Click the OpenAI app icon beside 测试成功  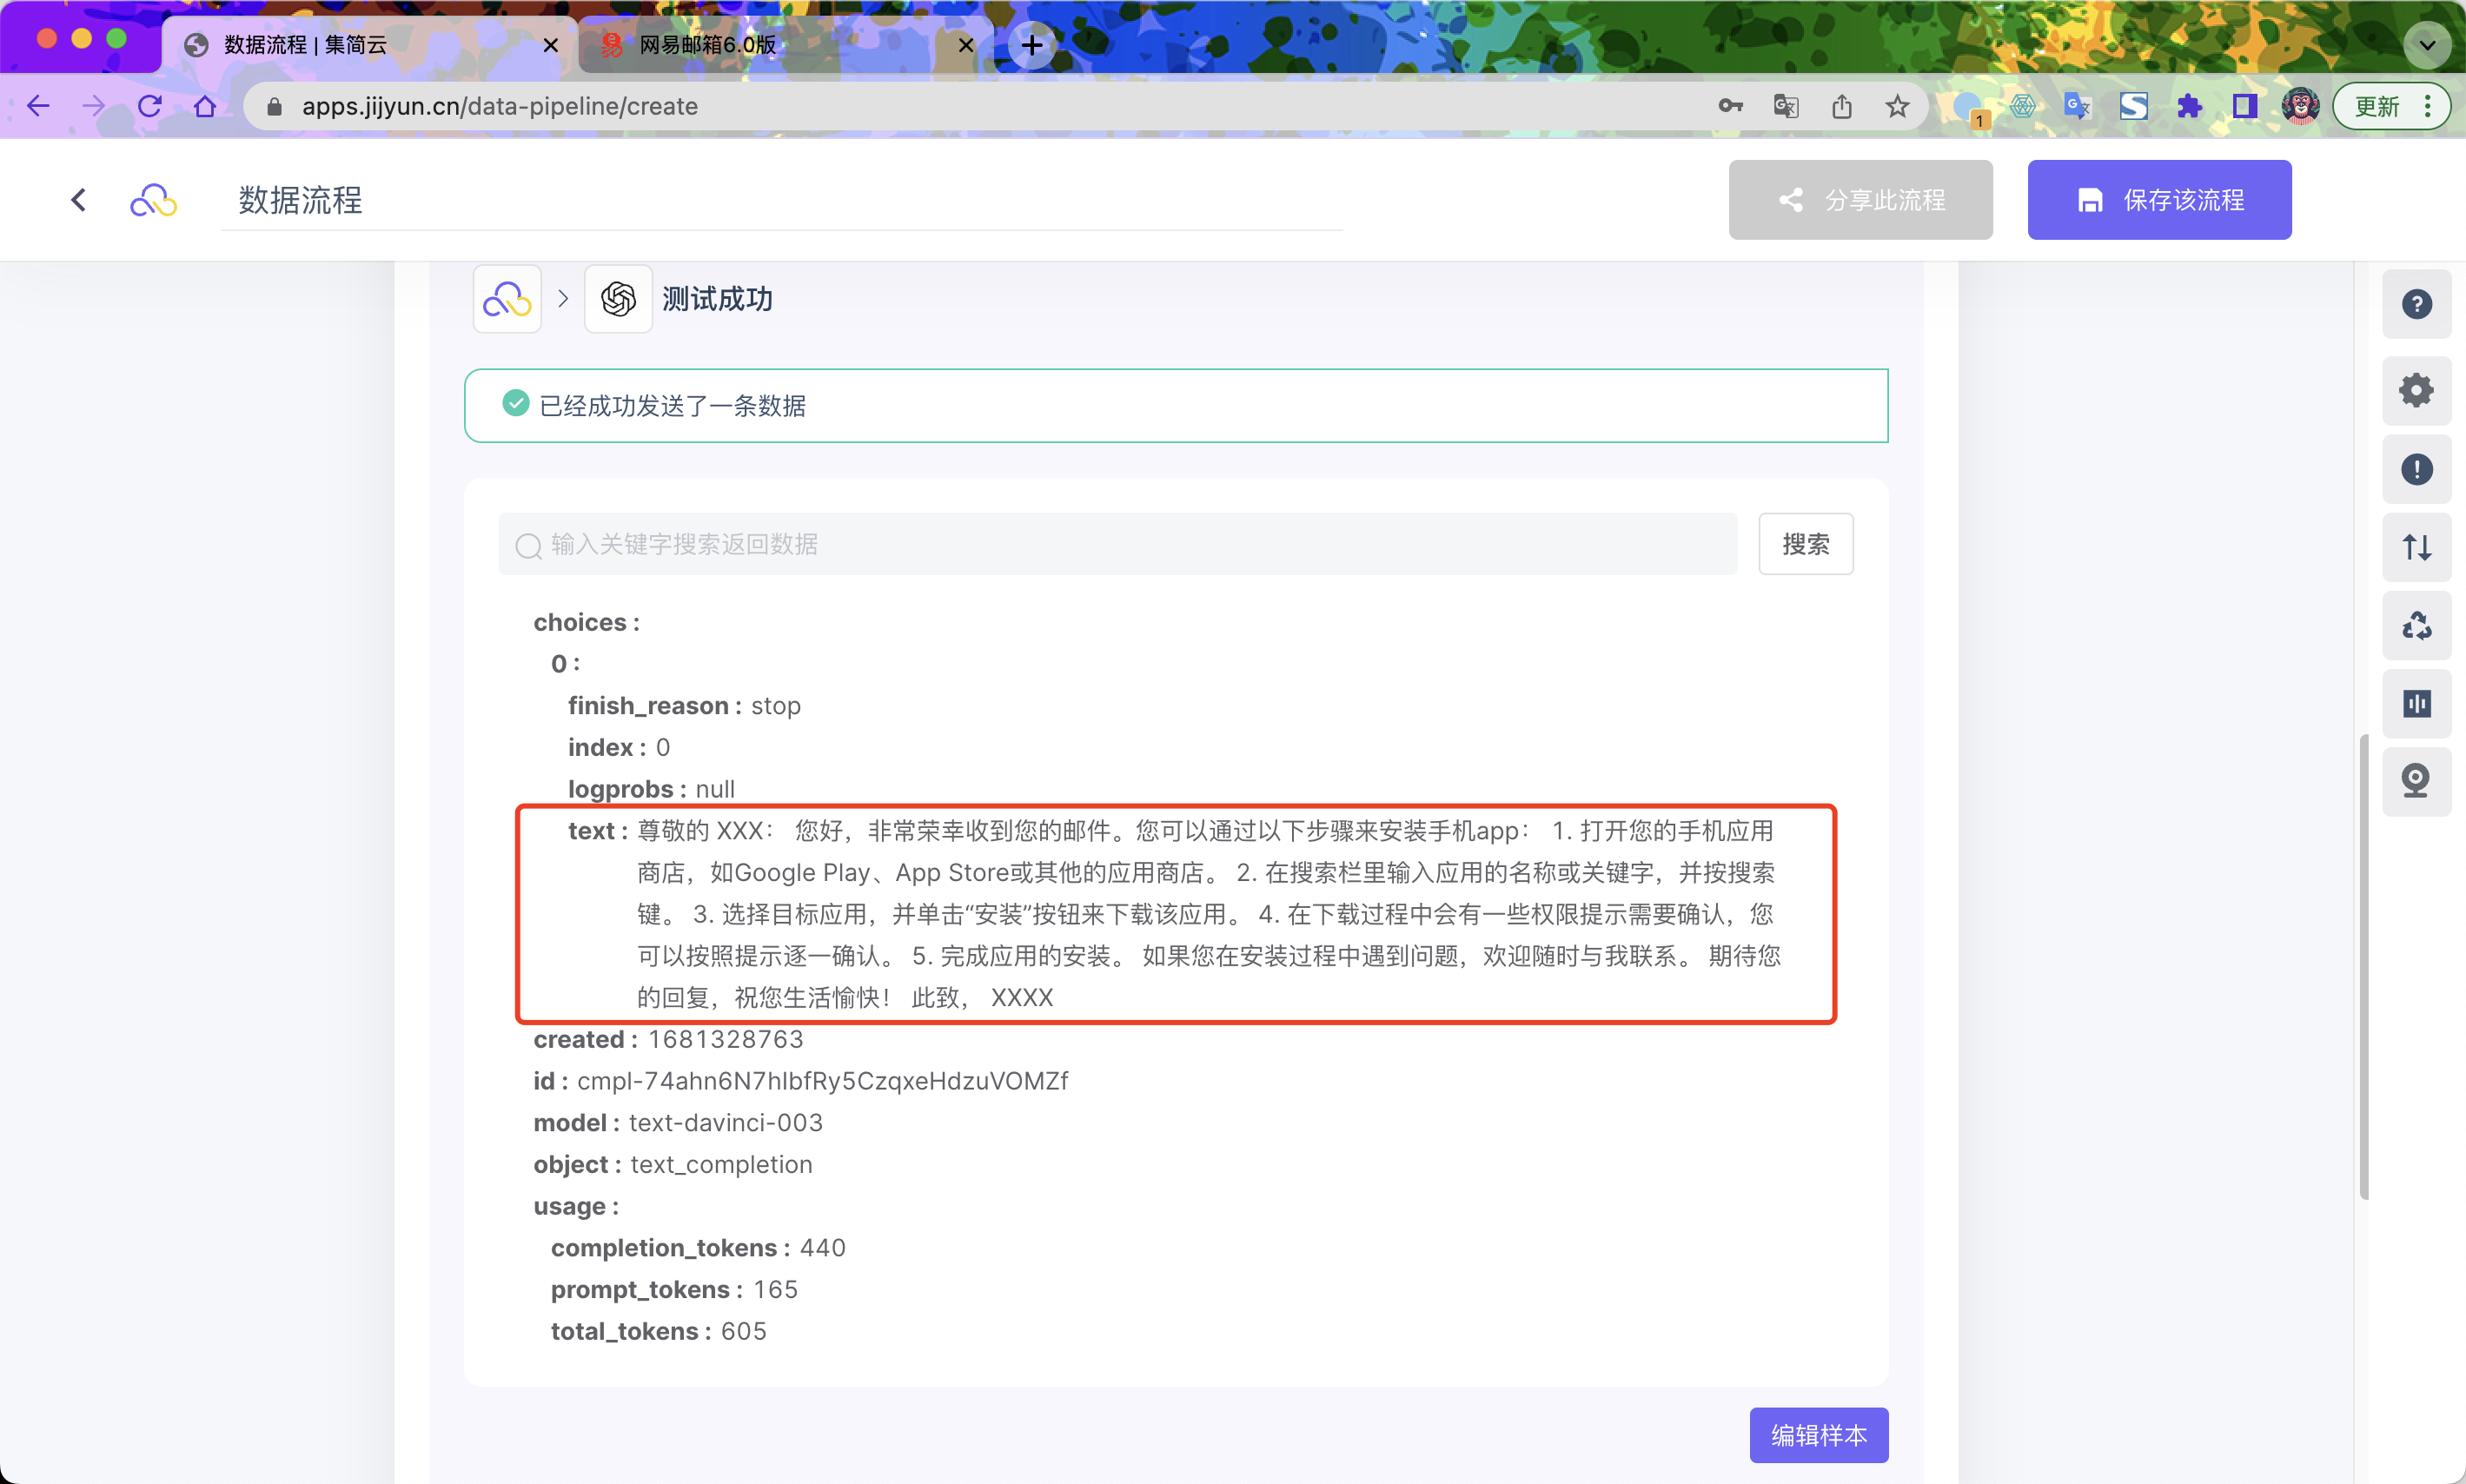coord(618,299)
